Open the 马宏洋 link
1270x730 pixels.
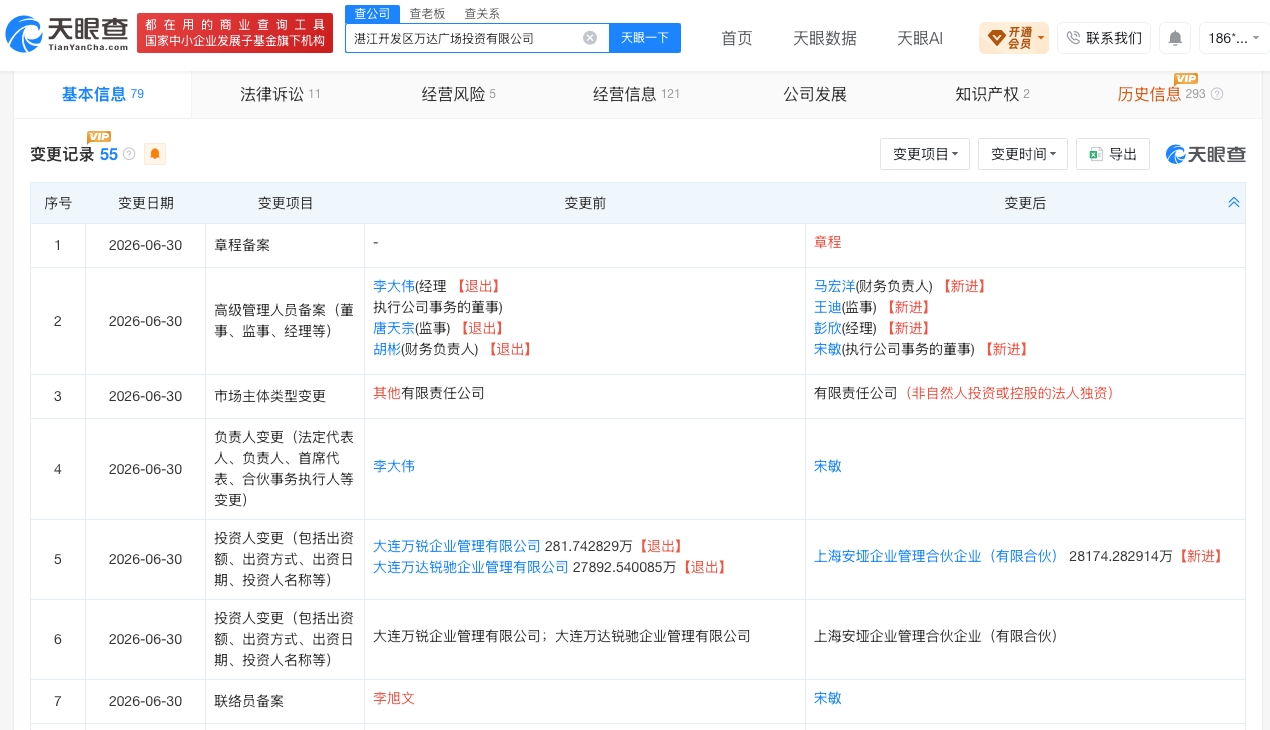835,286
